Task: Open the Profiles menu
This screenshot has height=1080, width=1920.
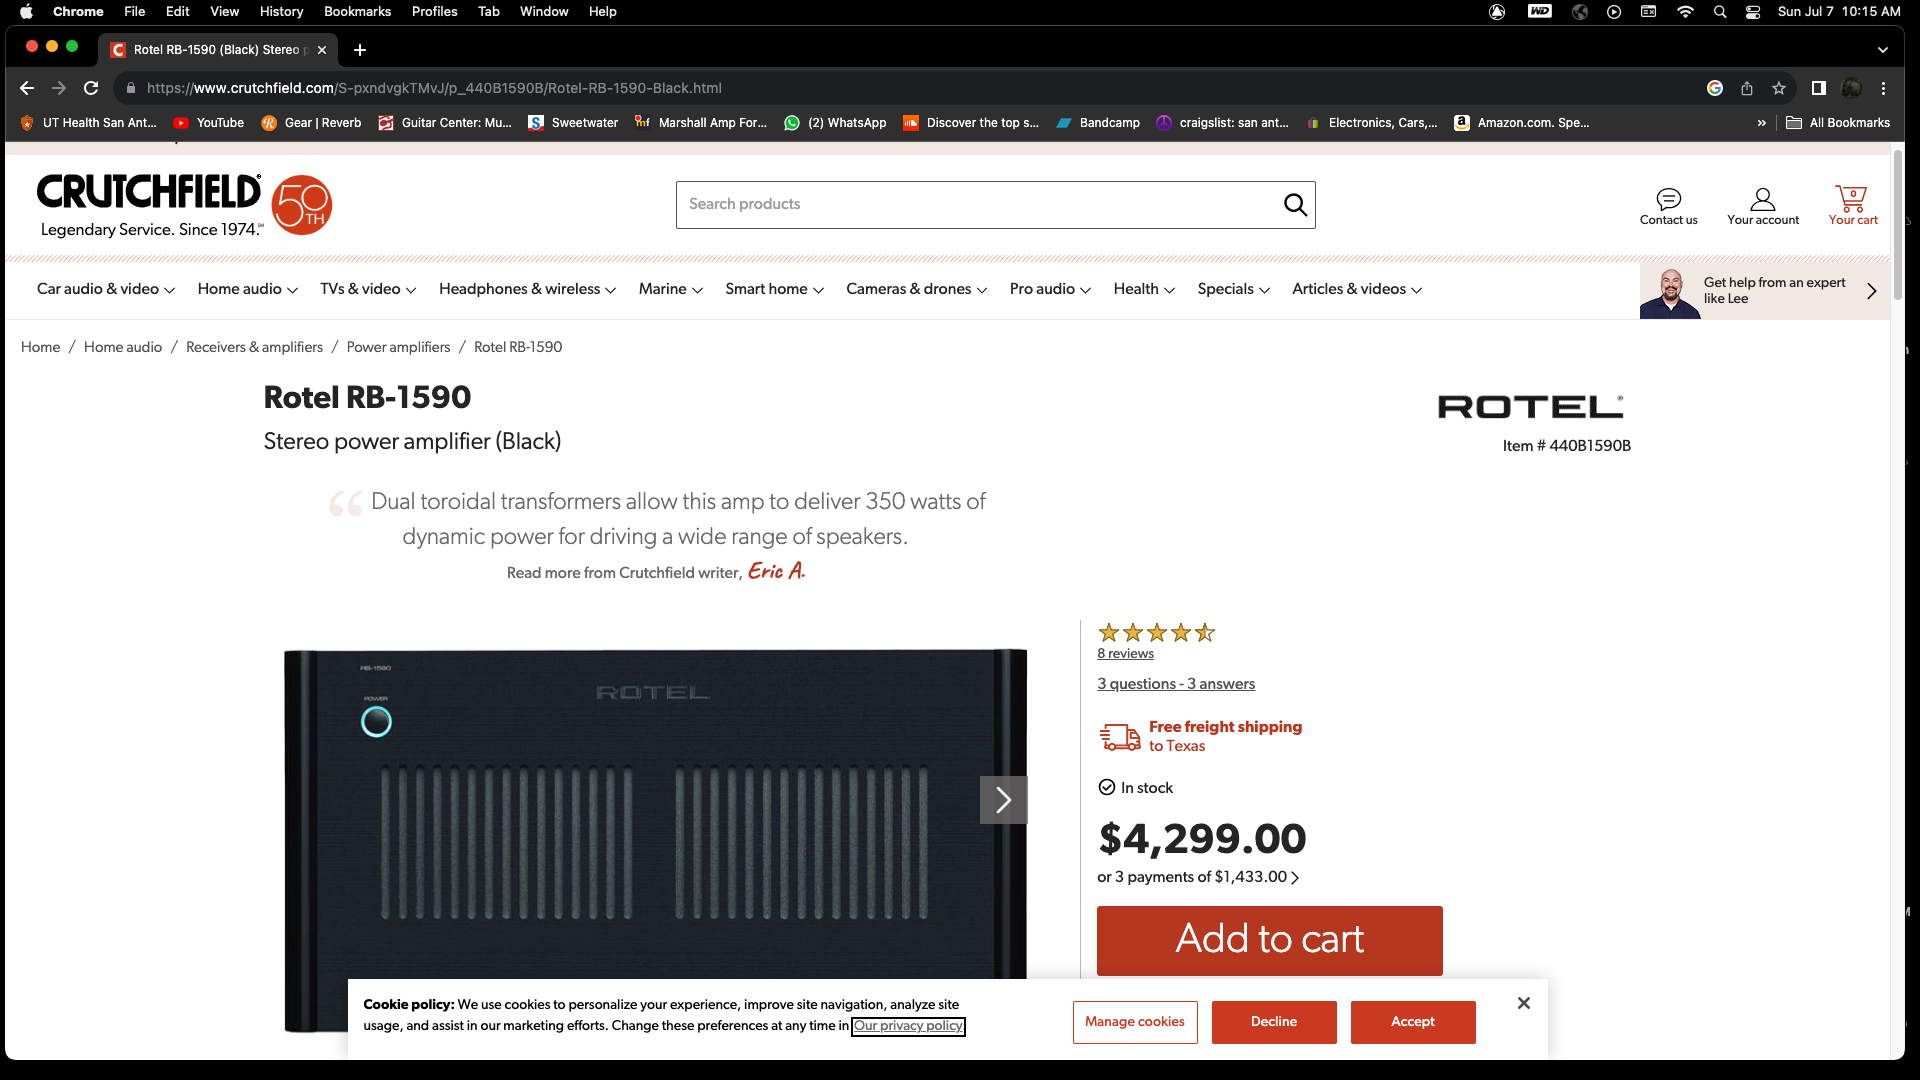Action: tap(435, 12)
